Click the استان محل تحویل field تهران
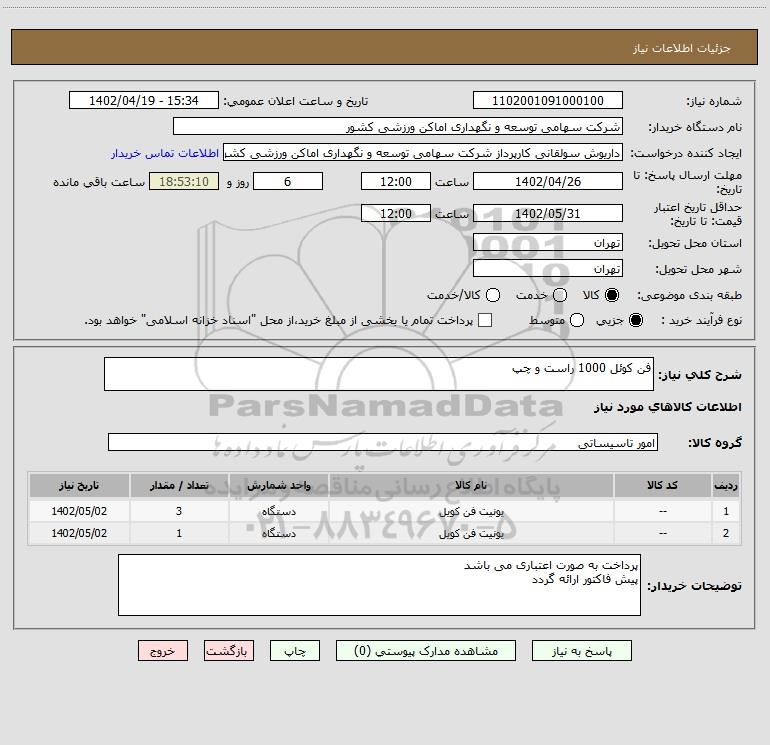The height and width of the screenshot is (745, 770). pos(548,242)
